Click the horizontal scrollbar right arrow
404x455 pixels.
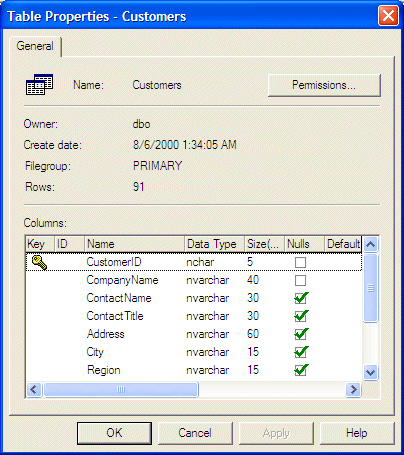[x=353, y=389]
